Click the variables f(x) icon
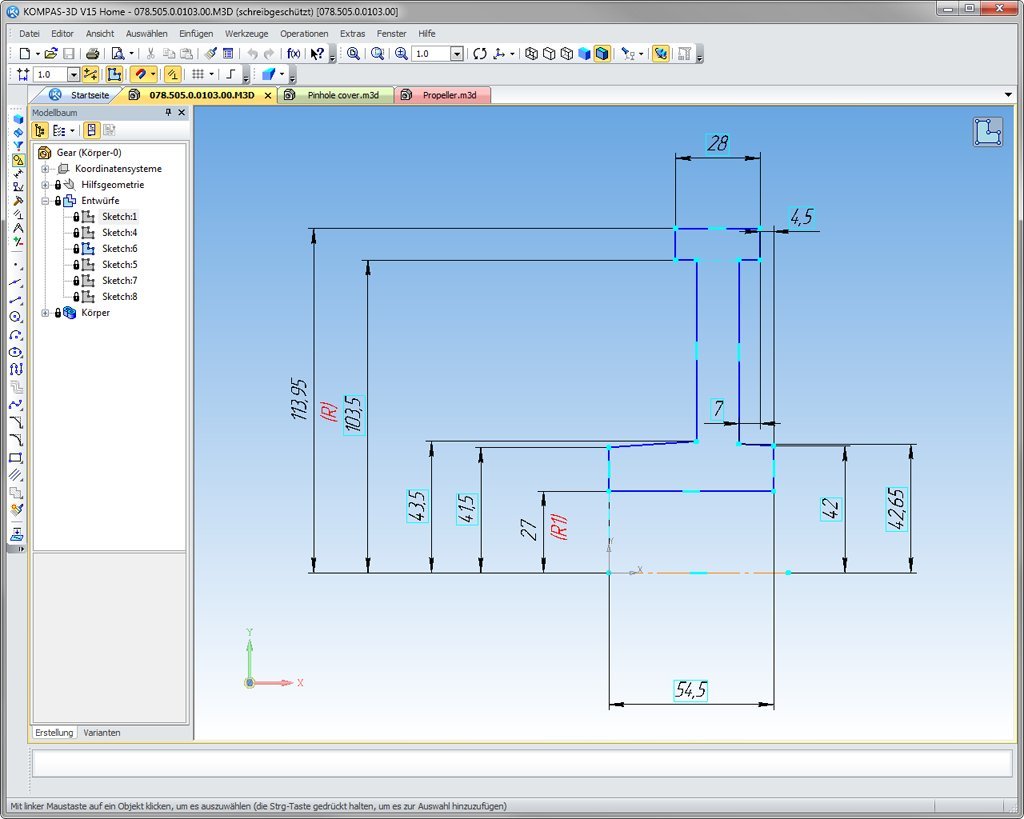Screen dimensions: 1024x819 click(294, 54)
